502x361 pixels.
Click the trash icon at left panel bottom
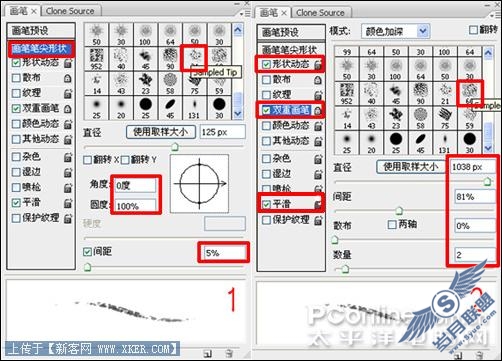click(229, 353)
